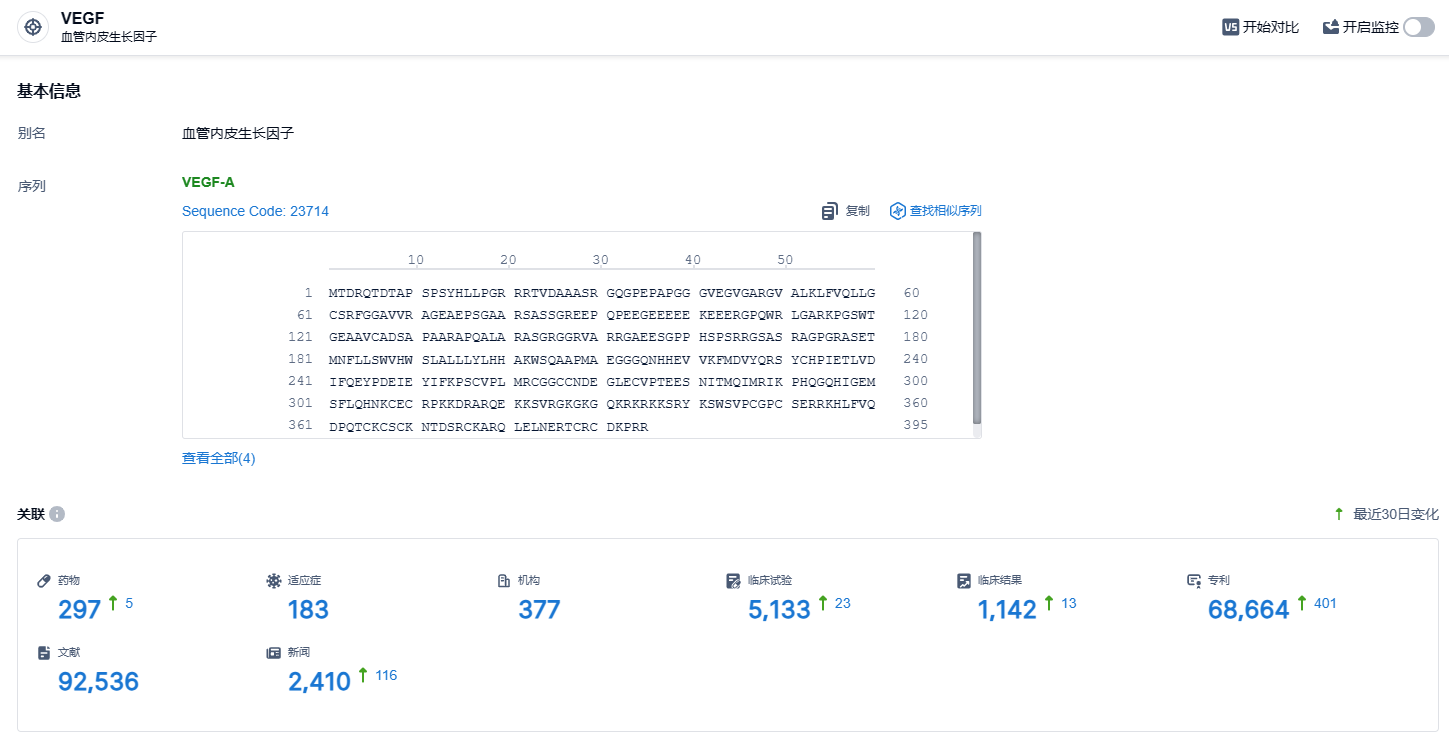Open the 92,536 literature count
This screenshot has width=1449, height=740.
98,681
